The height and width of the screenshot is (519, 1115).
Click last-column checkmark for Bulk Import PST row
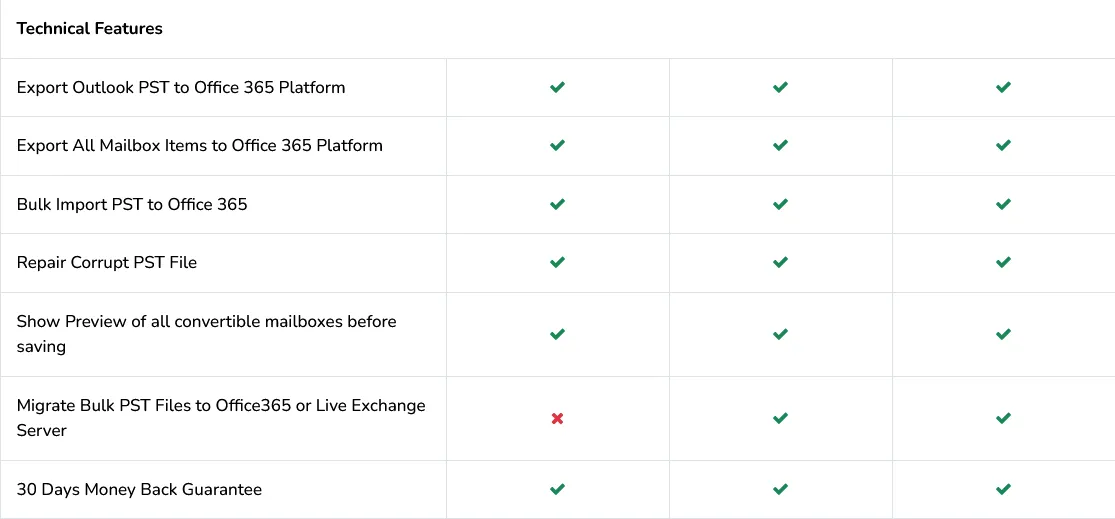1003,204
